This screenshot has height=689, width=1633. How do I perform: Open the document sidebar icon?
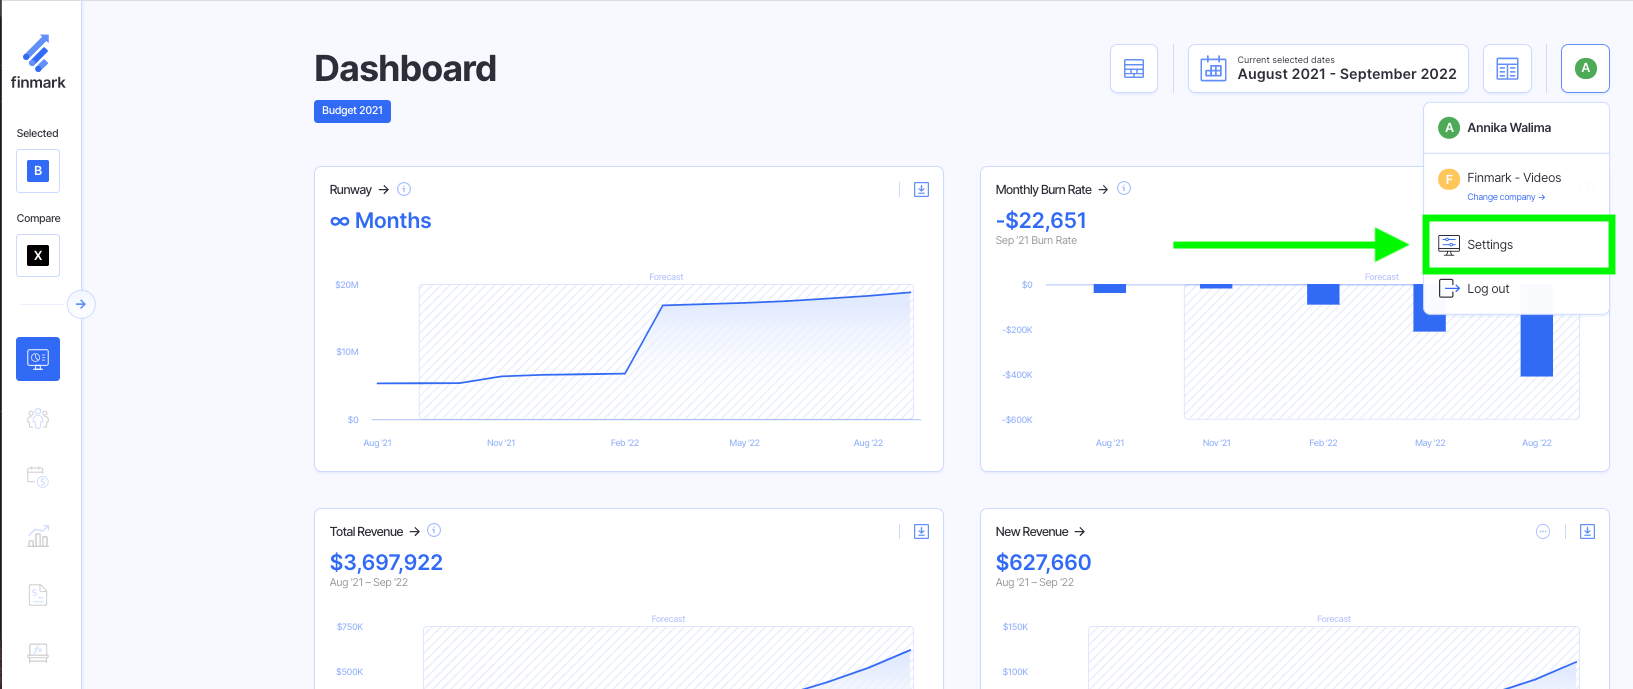(38, 595)
